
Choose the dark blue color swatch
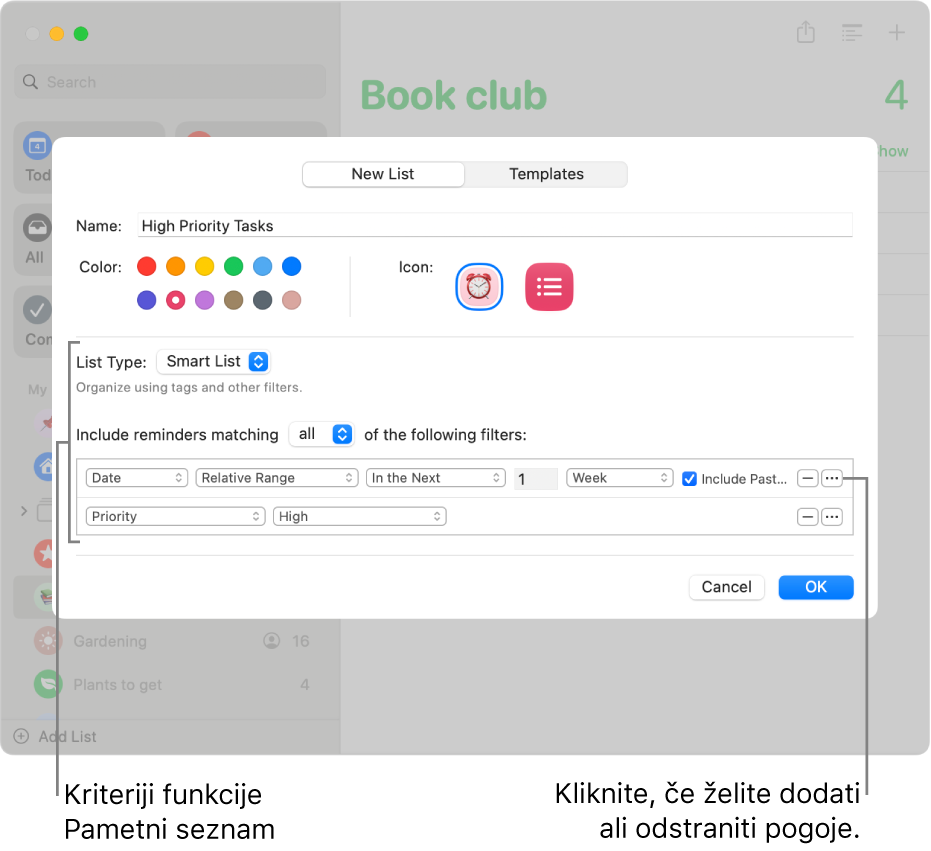coord(292,266)
